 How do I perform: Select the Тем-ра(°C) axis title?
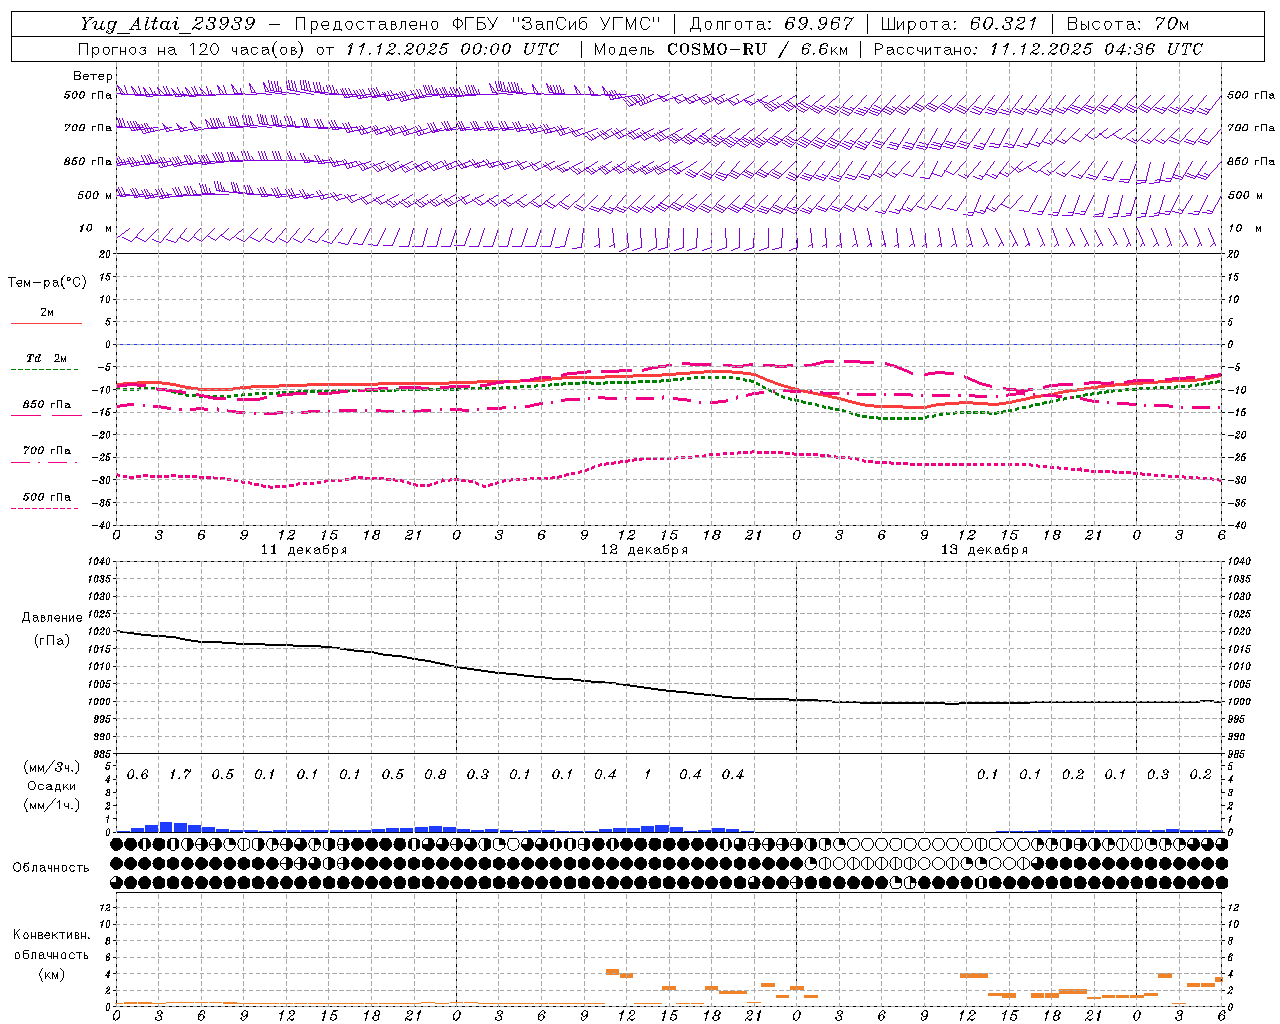click(x=47, y=282)
